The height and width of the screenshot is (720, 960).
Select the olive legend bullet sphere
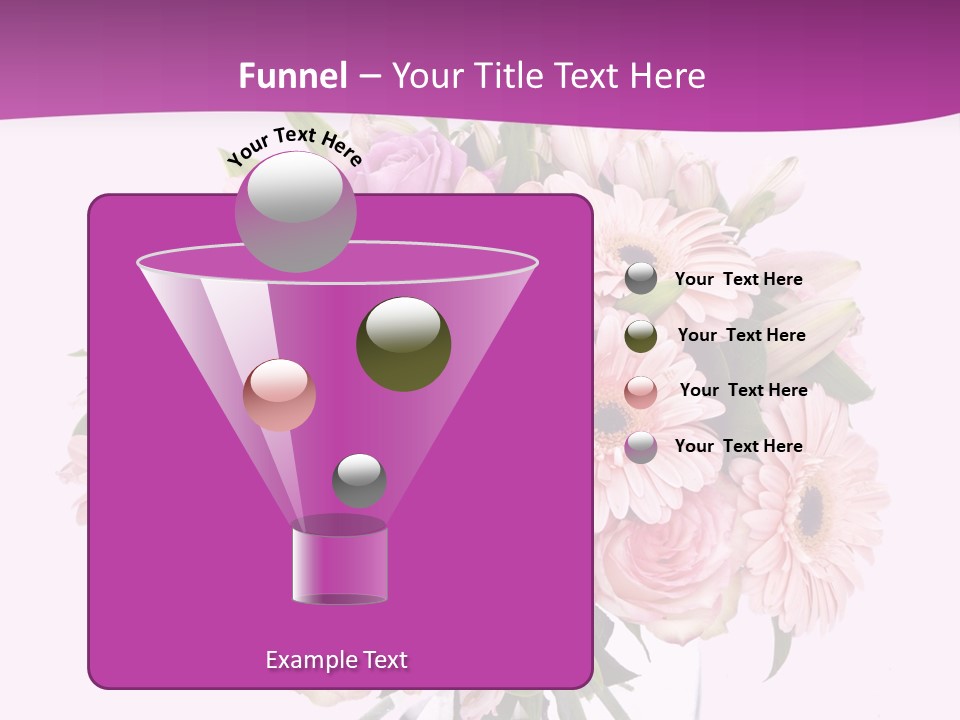[x=641, y=336]
